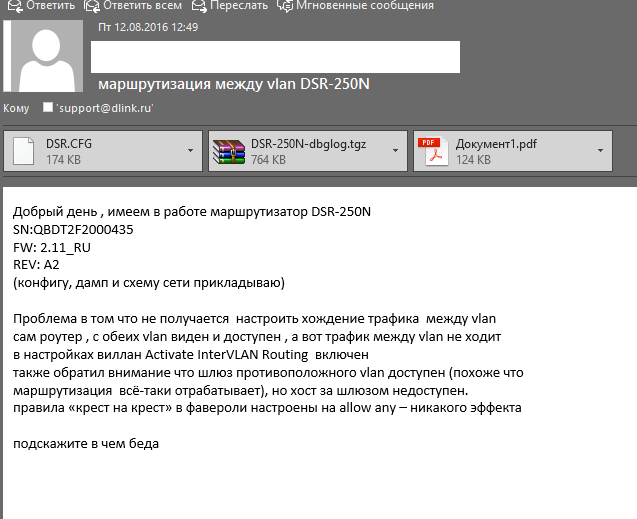Click the Переслать forward button
Viewport: 637px width, 519px height.
point(230,5)
